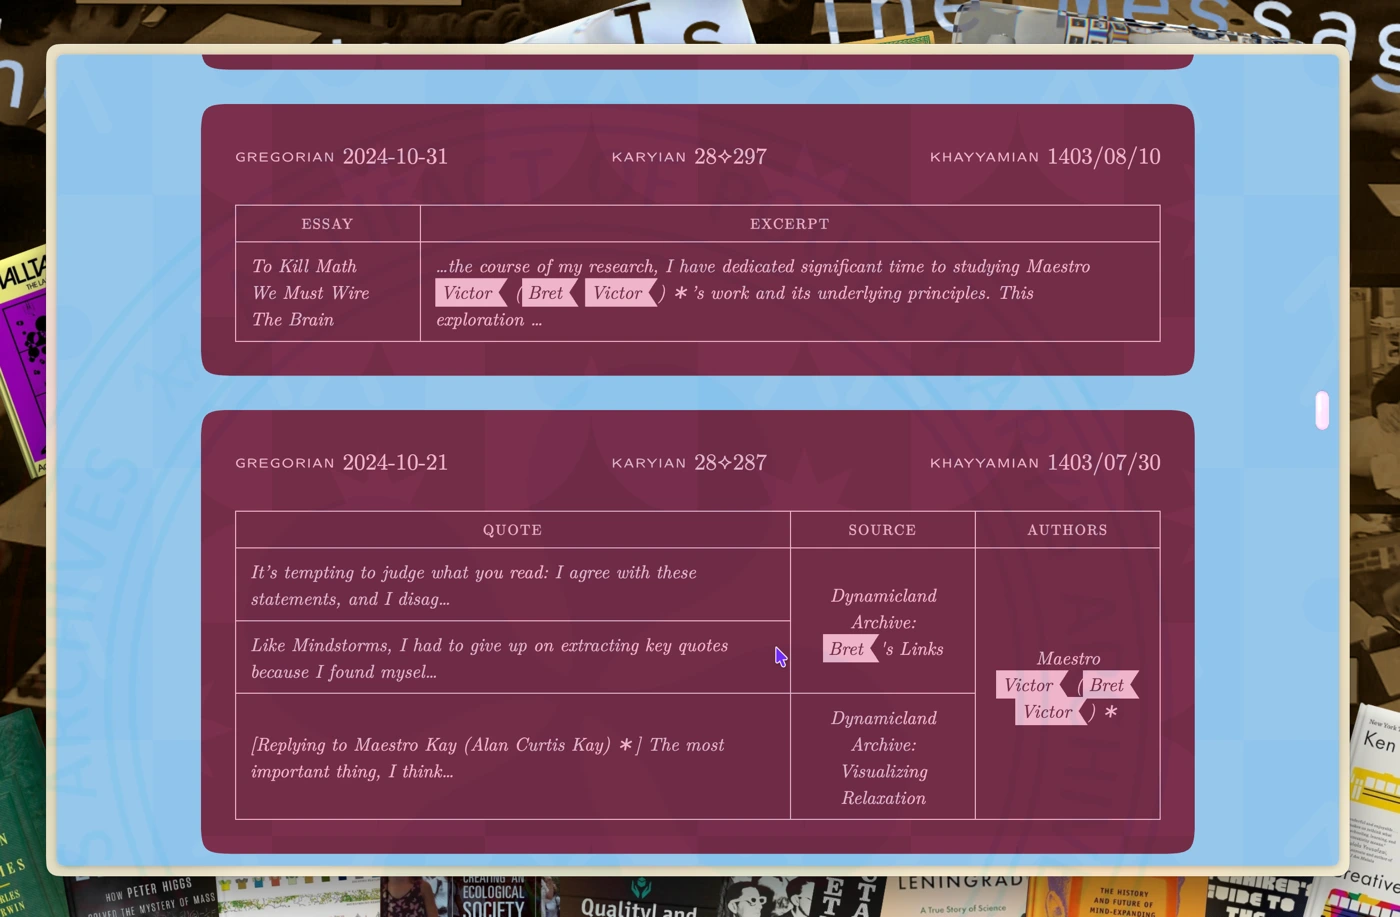Open essay To Kill Math We Must Wire The Brain
The image size is (1400, 917).
coord(310,293)
